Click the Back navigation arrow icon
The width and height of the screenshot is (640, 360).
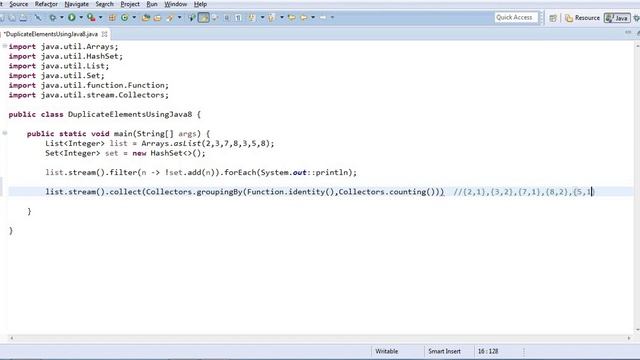(x=304, y=18)
